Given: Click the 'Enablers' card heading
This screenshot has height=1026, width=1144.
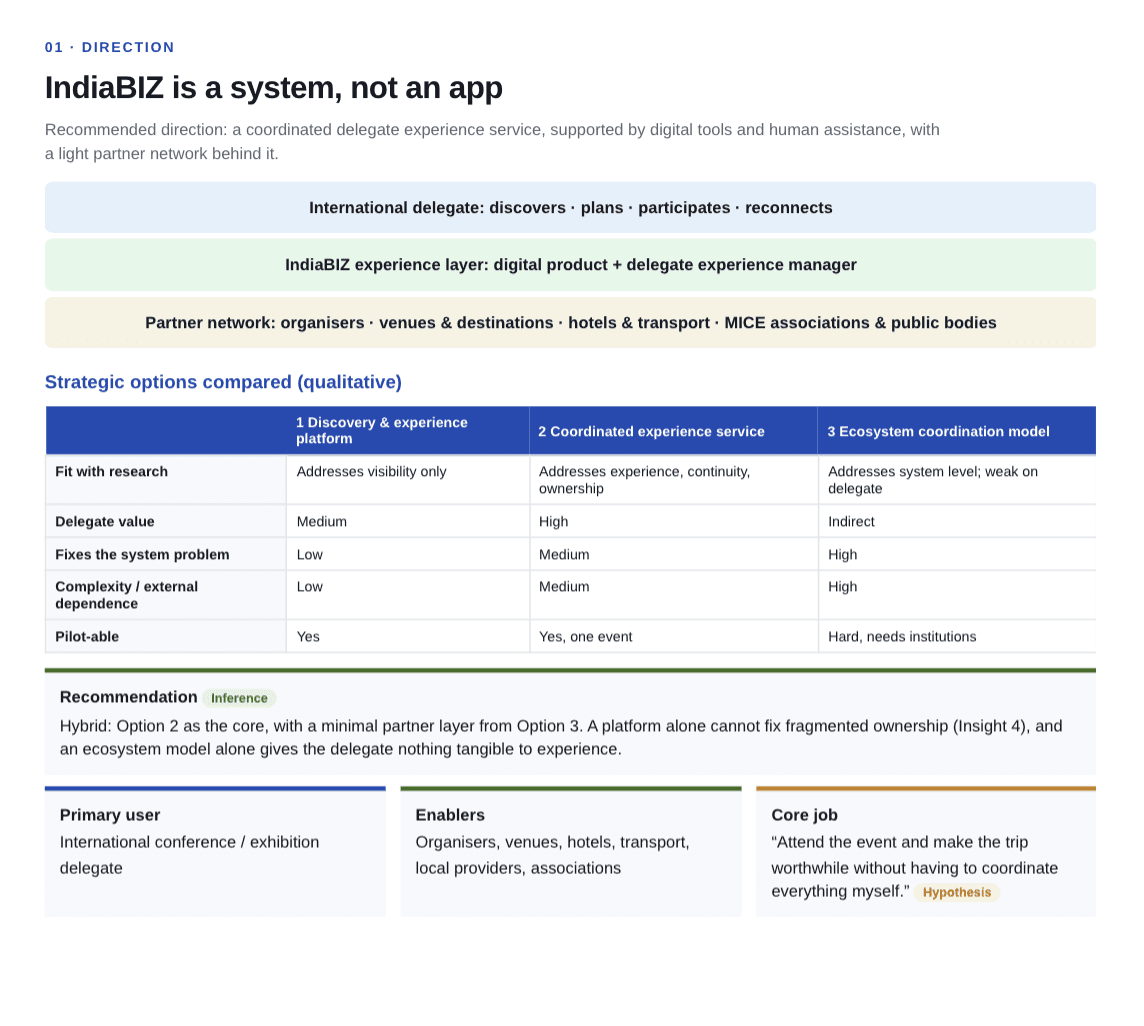Looking at the screenshot, I should [450, 815].
